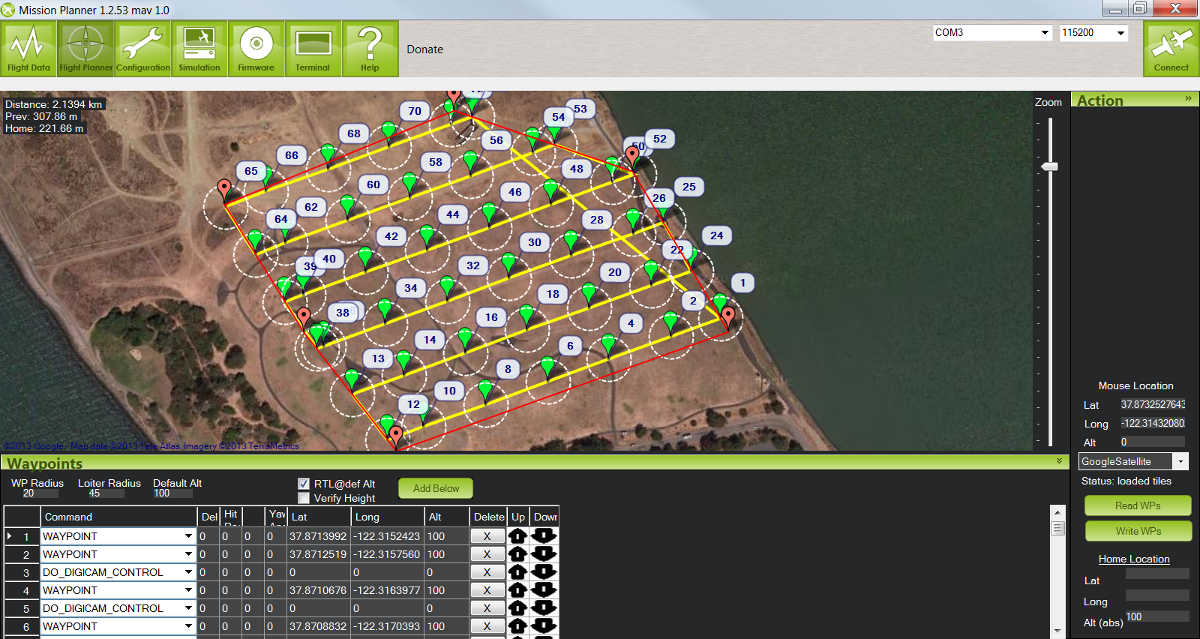Move waypoint row 1 down

pyautogui.click(x=544, y=536)
